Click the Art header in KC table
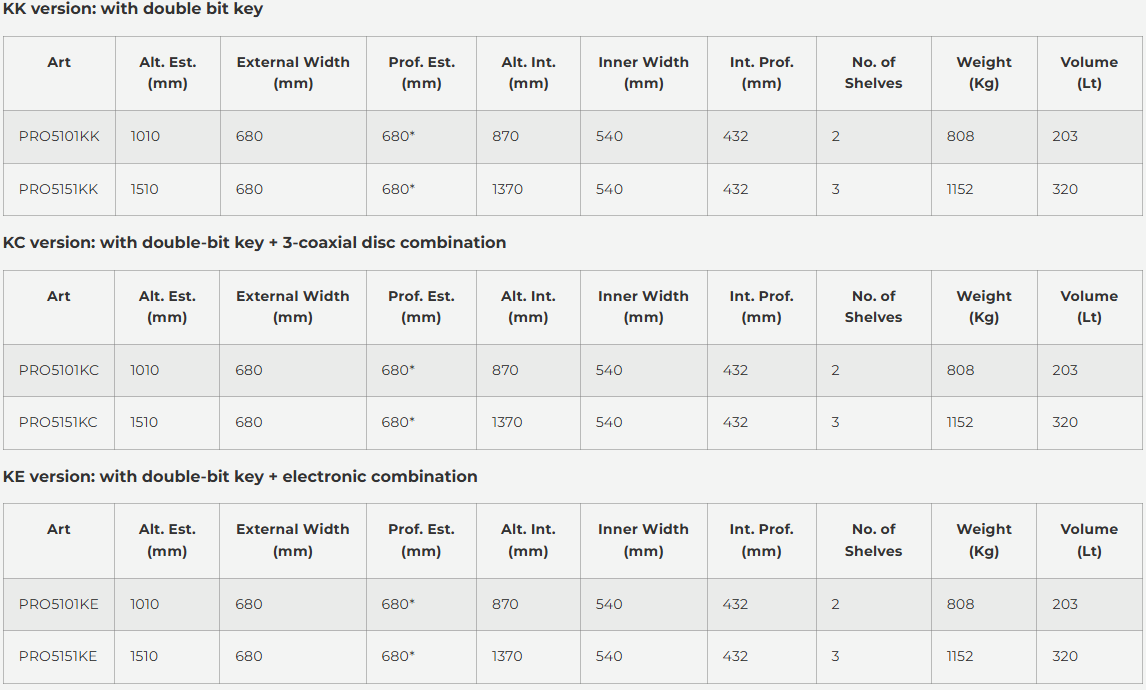Viewport: 1146px width, 690px height. pos(58,296)
